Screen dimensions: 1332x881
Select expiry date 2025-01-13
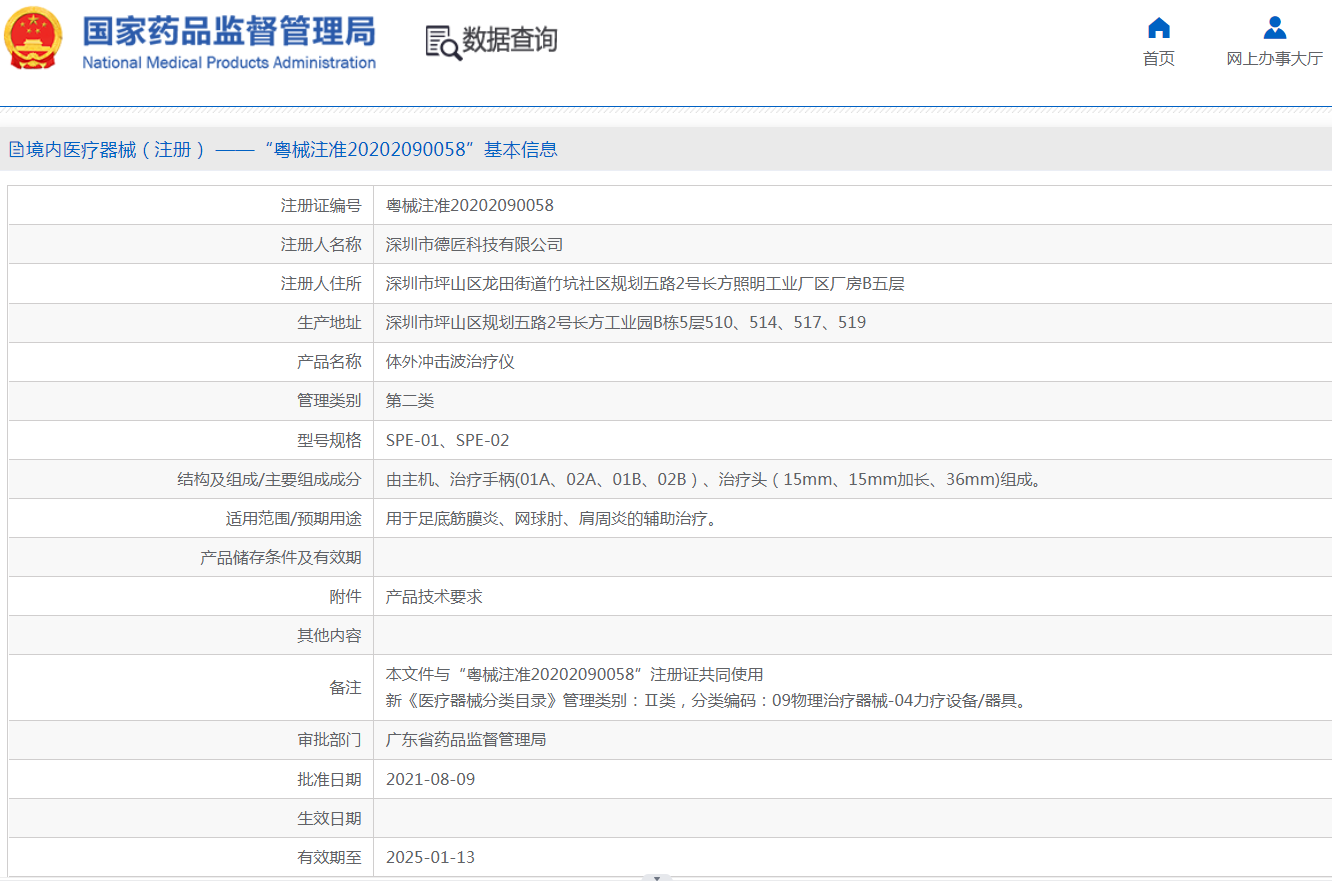[431, 858]
